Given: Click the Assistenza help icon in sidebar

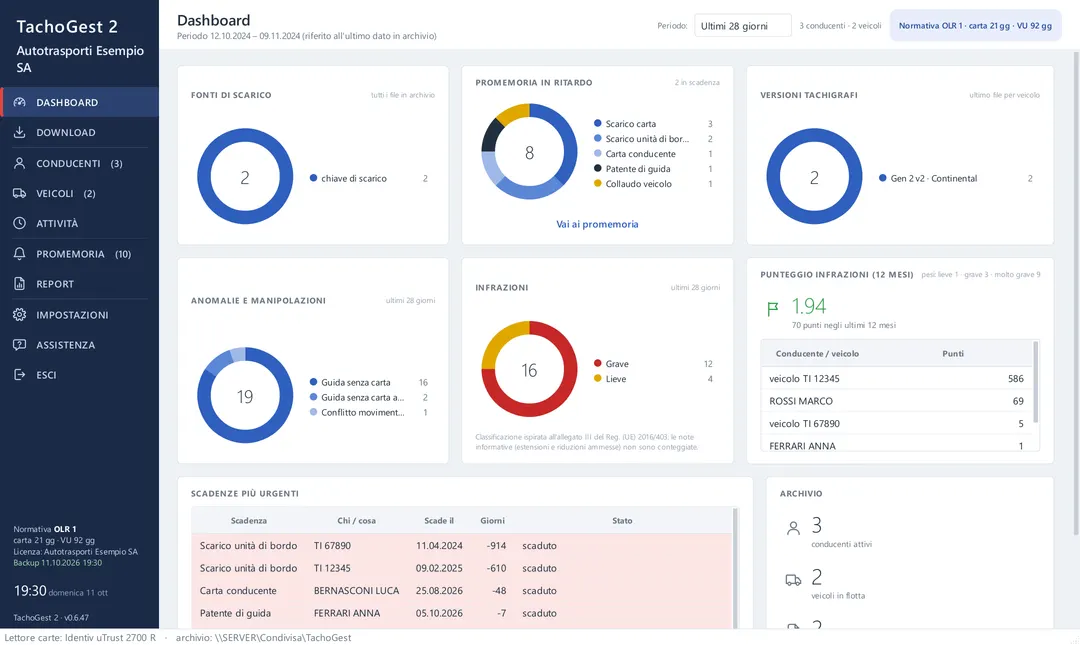Looking at the screenshot, I should point(19,345).
